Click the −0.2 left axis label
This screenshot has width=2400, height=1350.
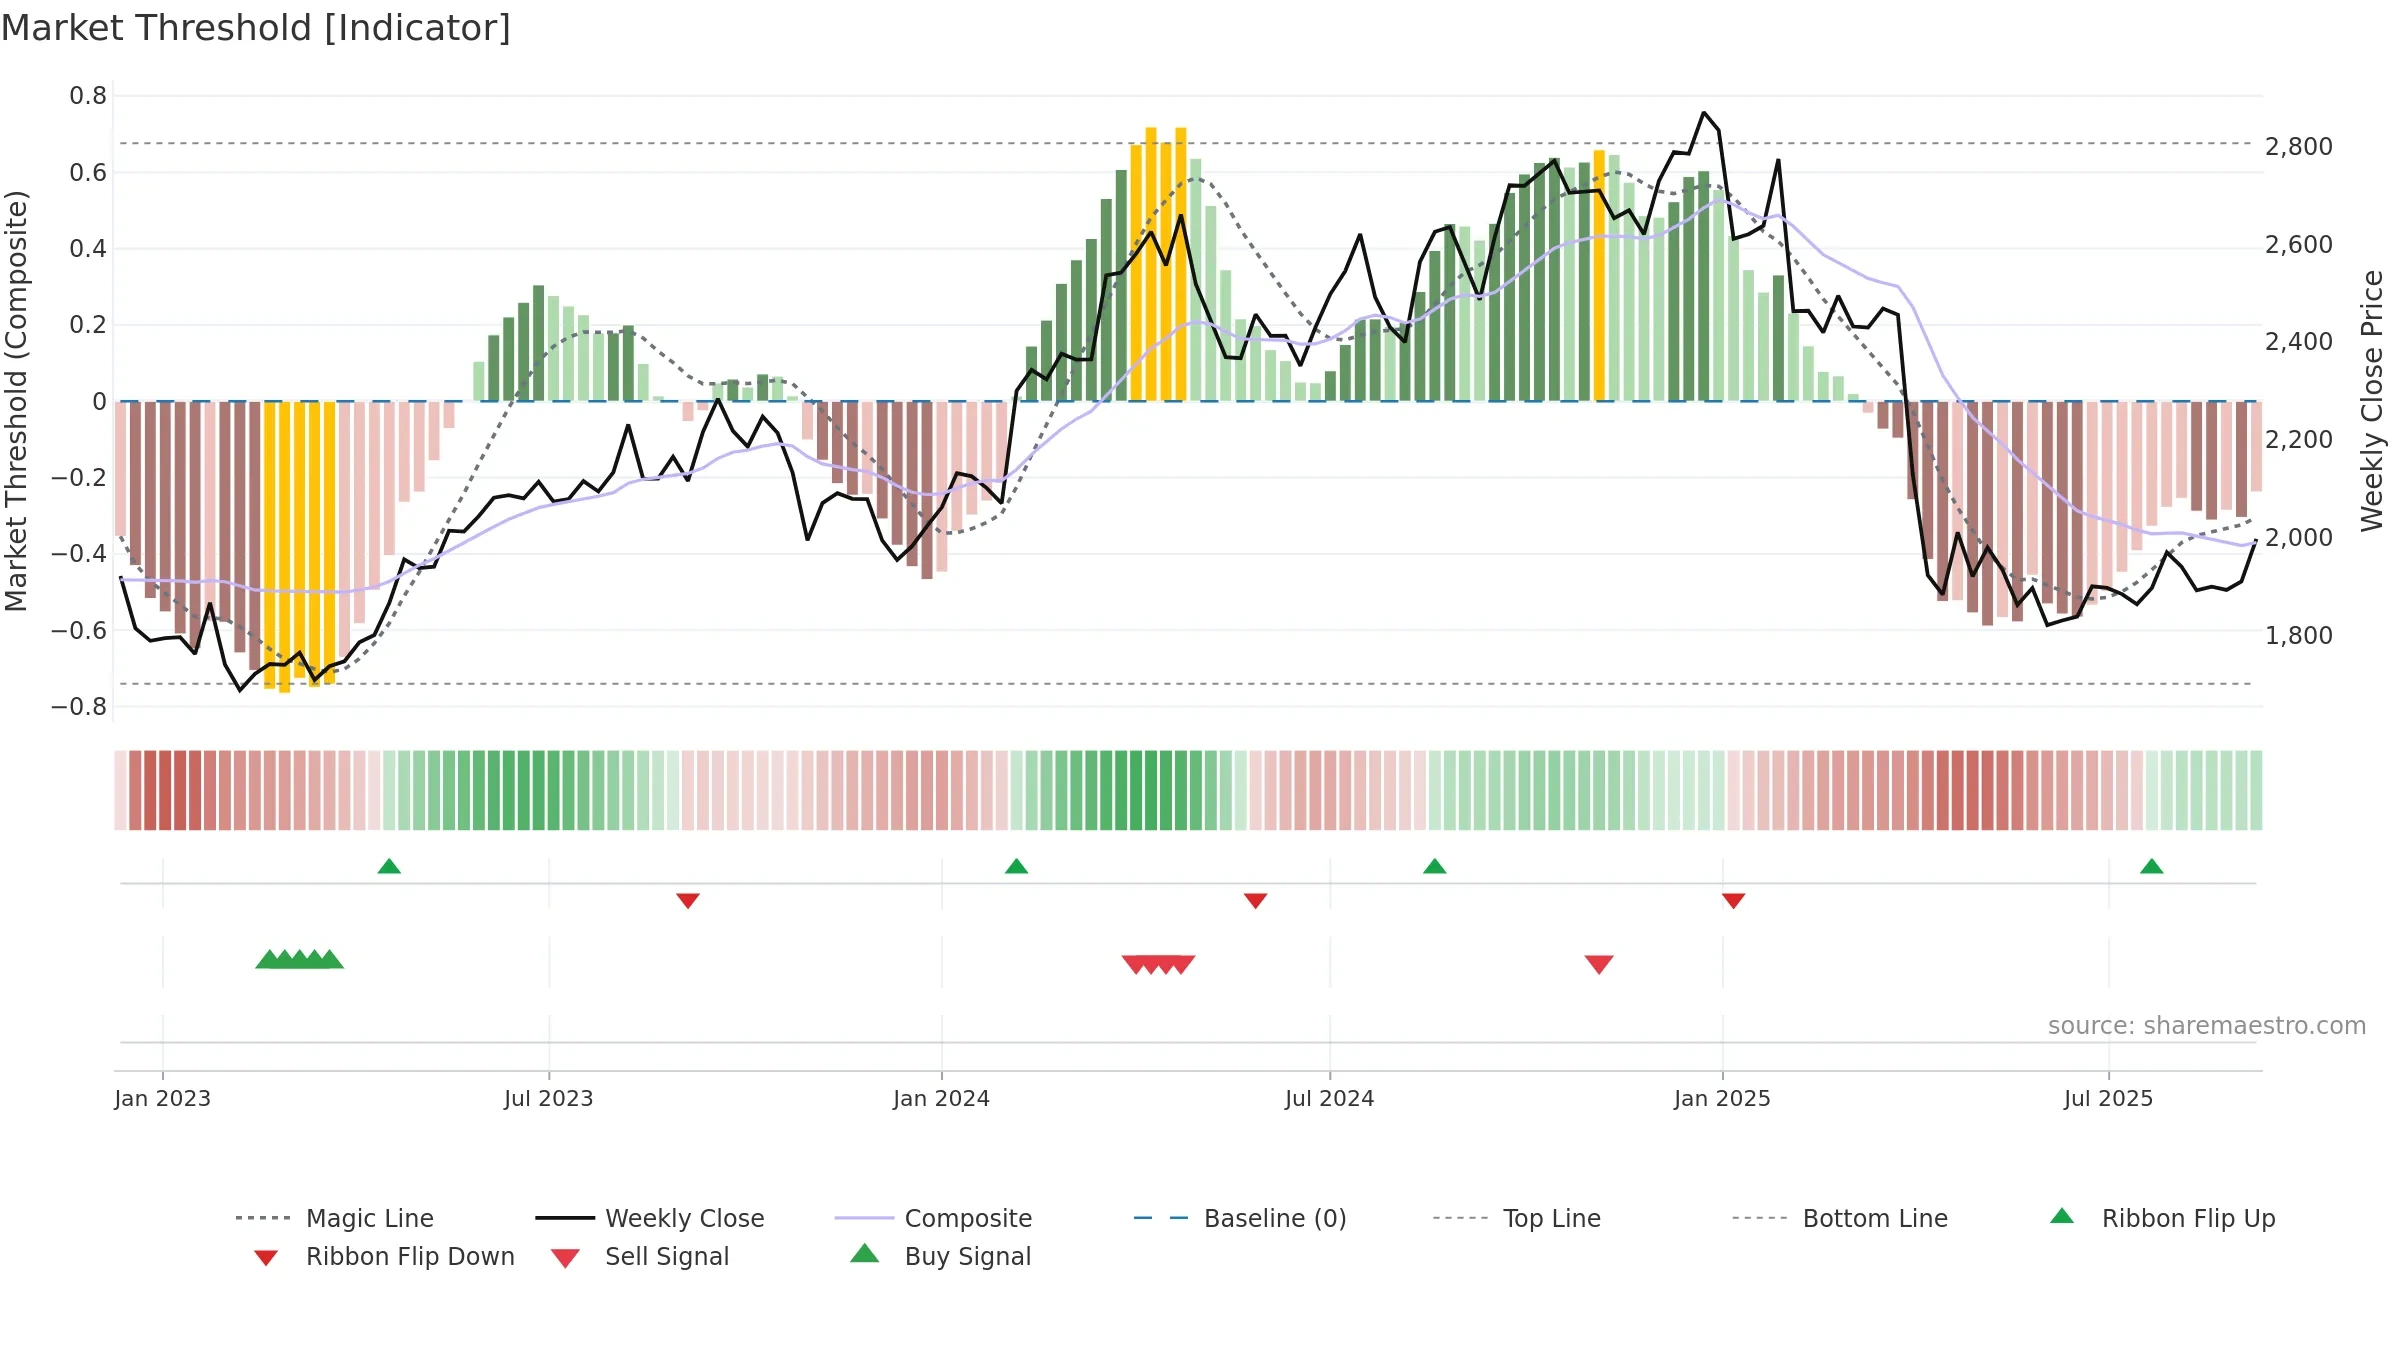tap(79, 478)
